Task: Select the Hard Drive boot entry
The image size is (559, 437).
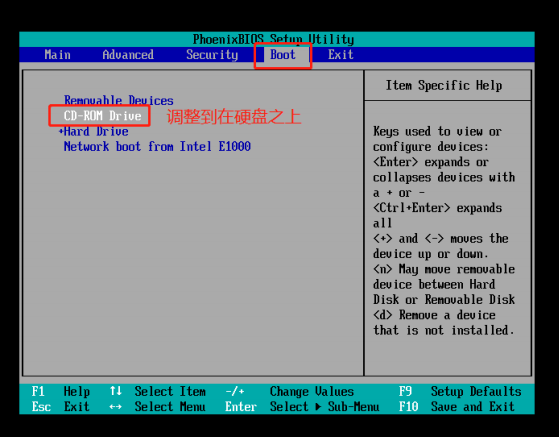Action: pyautogui.click(x=96, y=131)
